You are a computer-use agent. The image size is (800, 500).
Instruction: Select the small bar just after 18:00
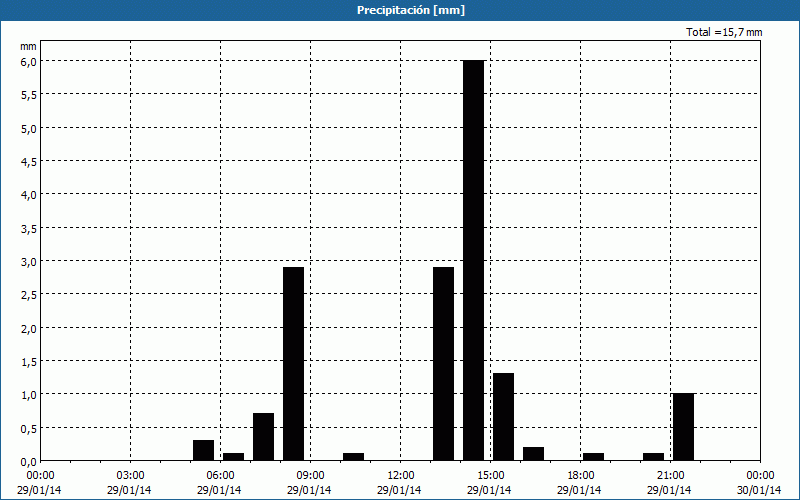pyautogui.click(x=593, y=457)
